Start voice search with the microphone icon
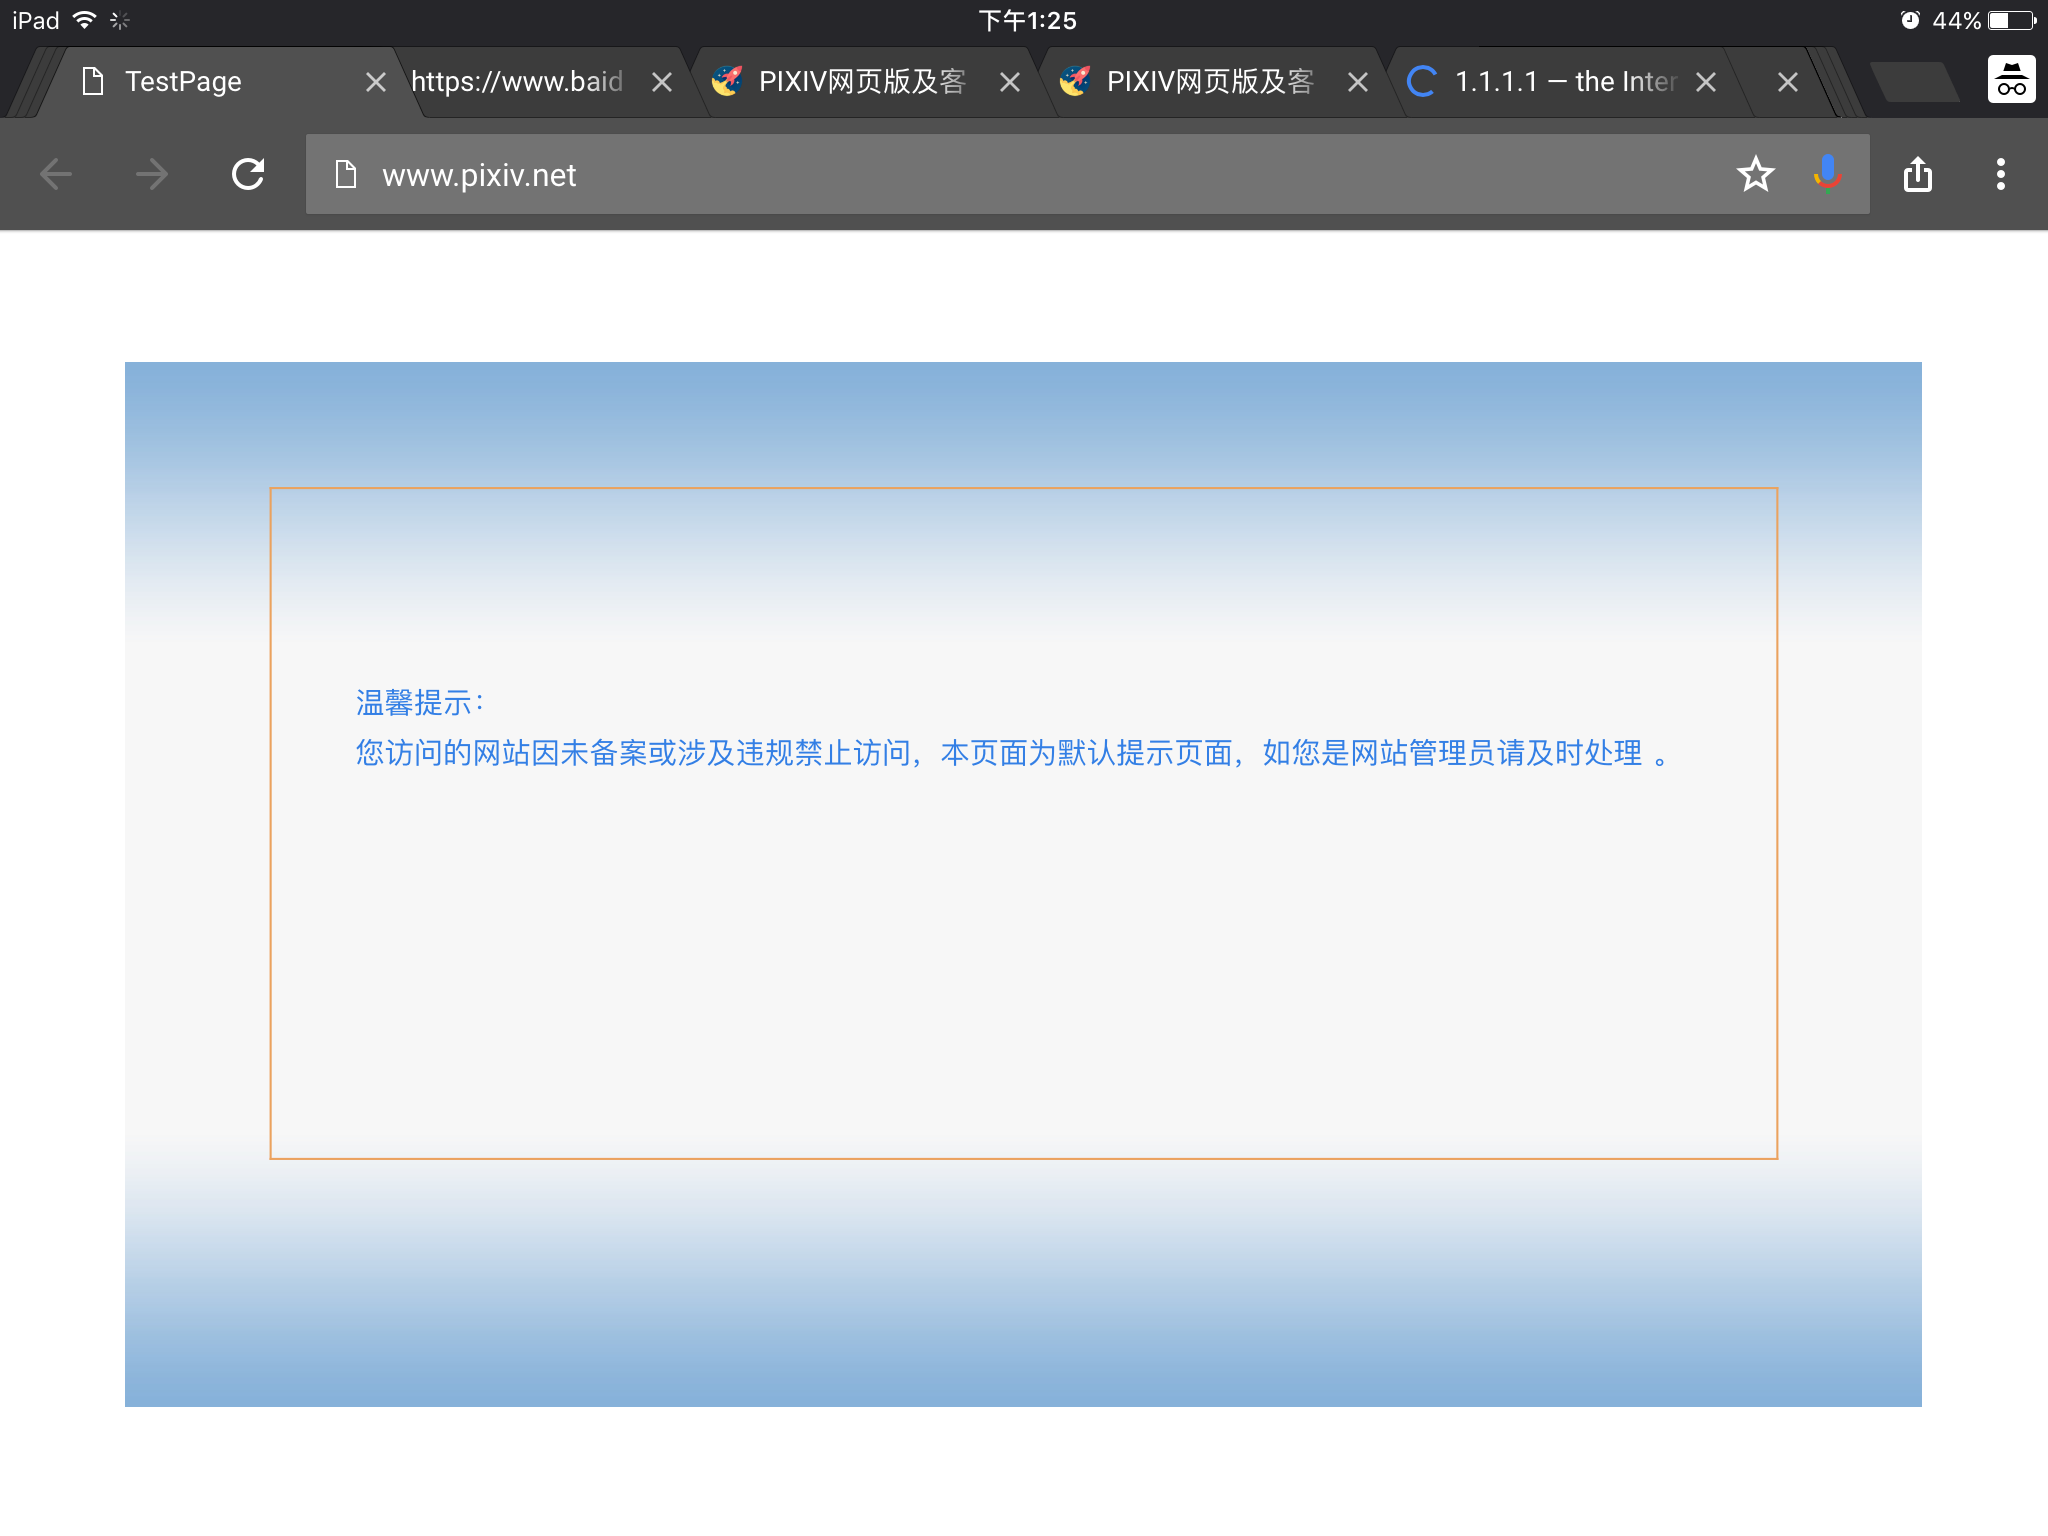This screenshot has height=1536, width=2048. 1827,175
